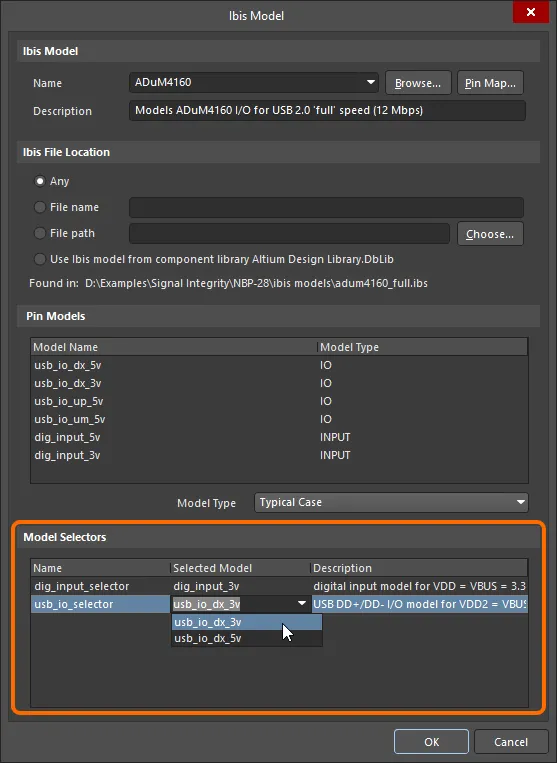Choose usb_io_dx_3v from the dropdown list
Viewport: 557px width, 763px height.
(247, 622)
